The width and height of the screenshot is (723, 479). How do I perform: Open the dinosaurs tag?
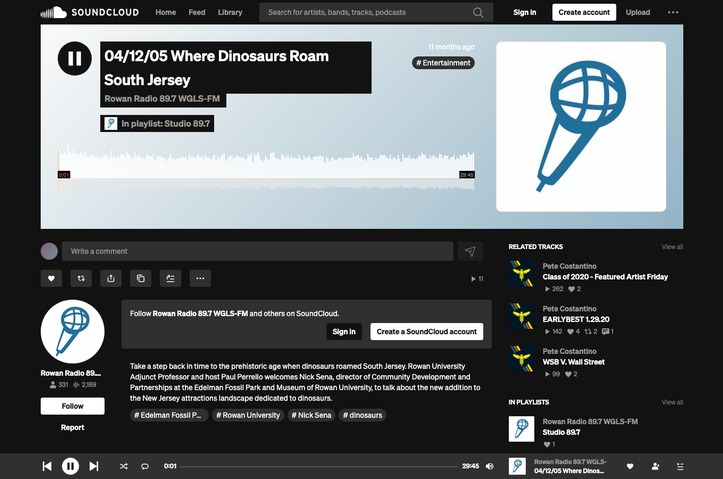click(x=363, y=415)
